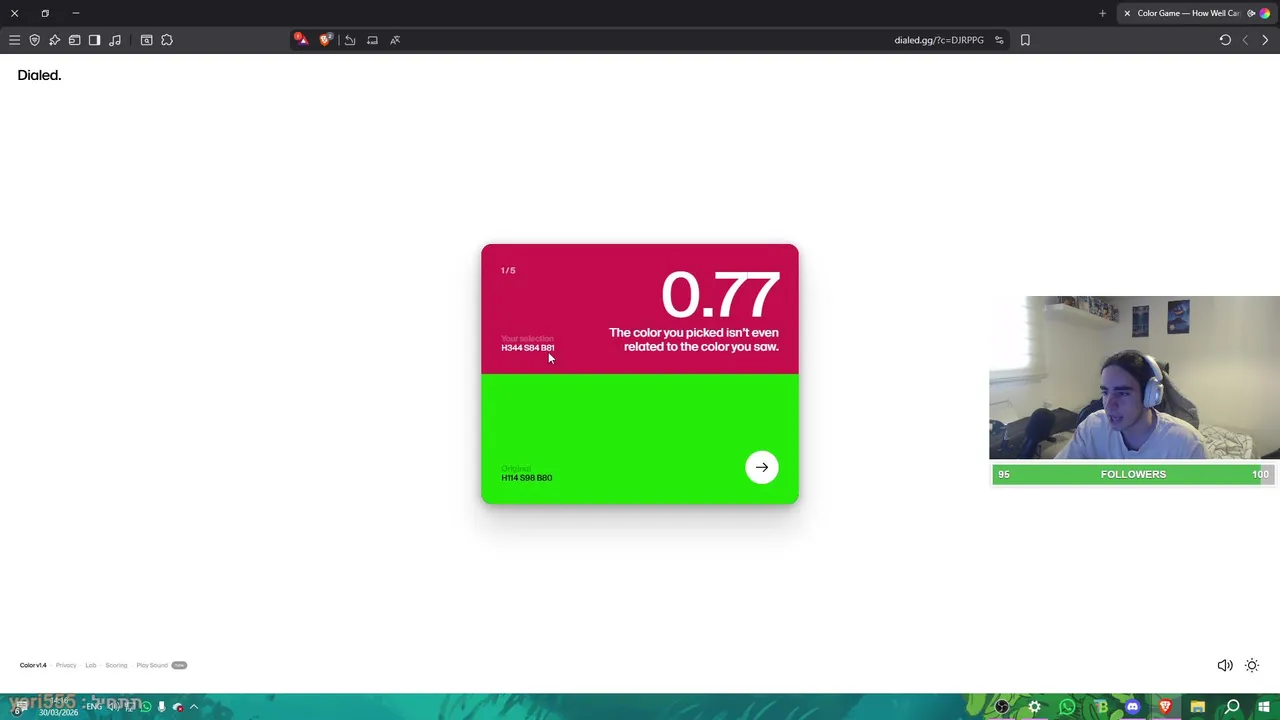1280x720 pixels.
Task: Advance to next round with arrow button
Action: point(762,467)
